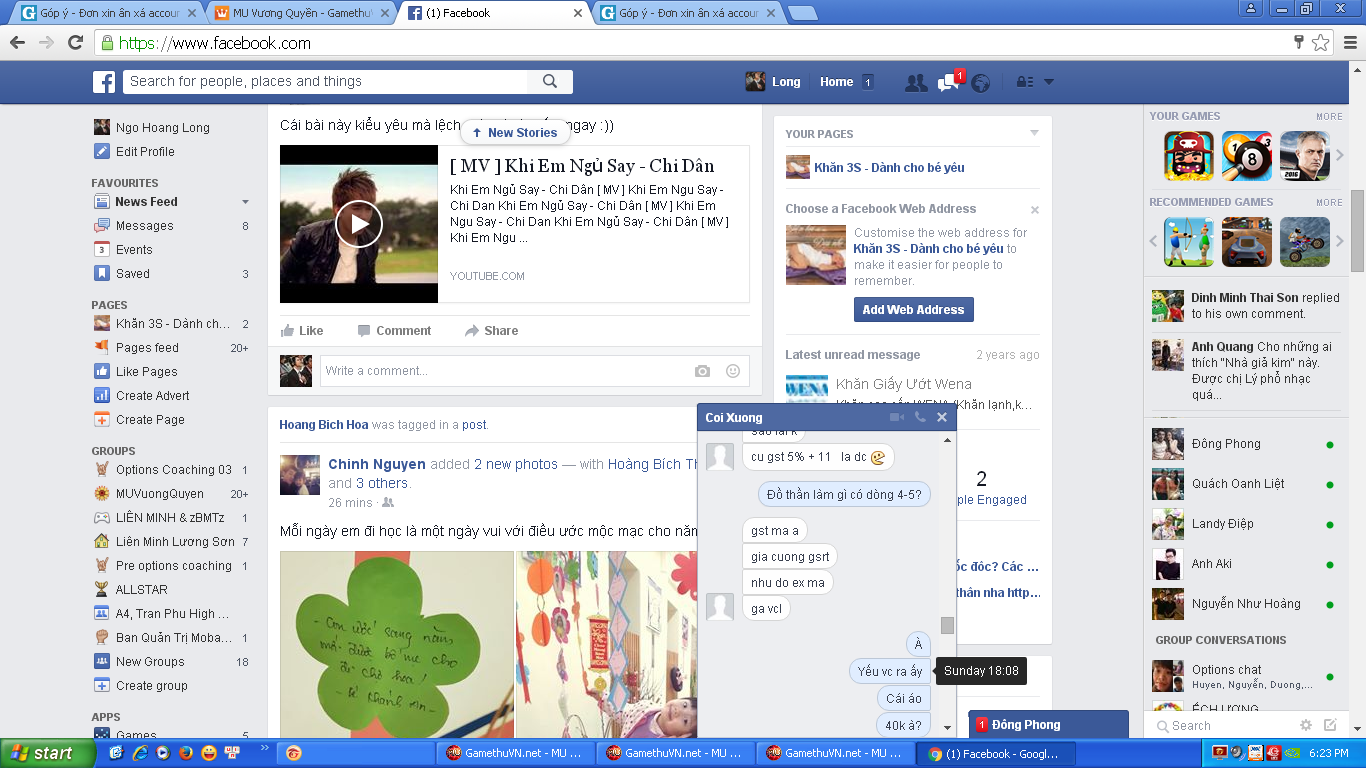This screenshot has width=1366, height=768.
Task: Open Khăn 3S - Dành cho bé yêu page
Action: pyautogui.click(x=889, y=168)
